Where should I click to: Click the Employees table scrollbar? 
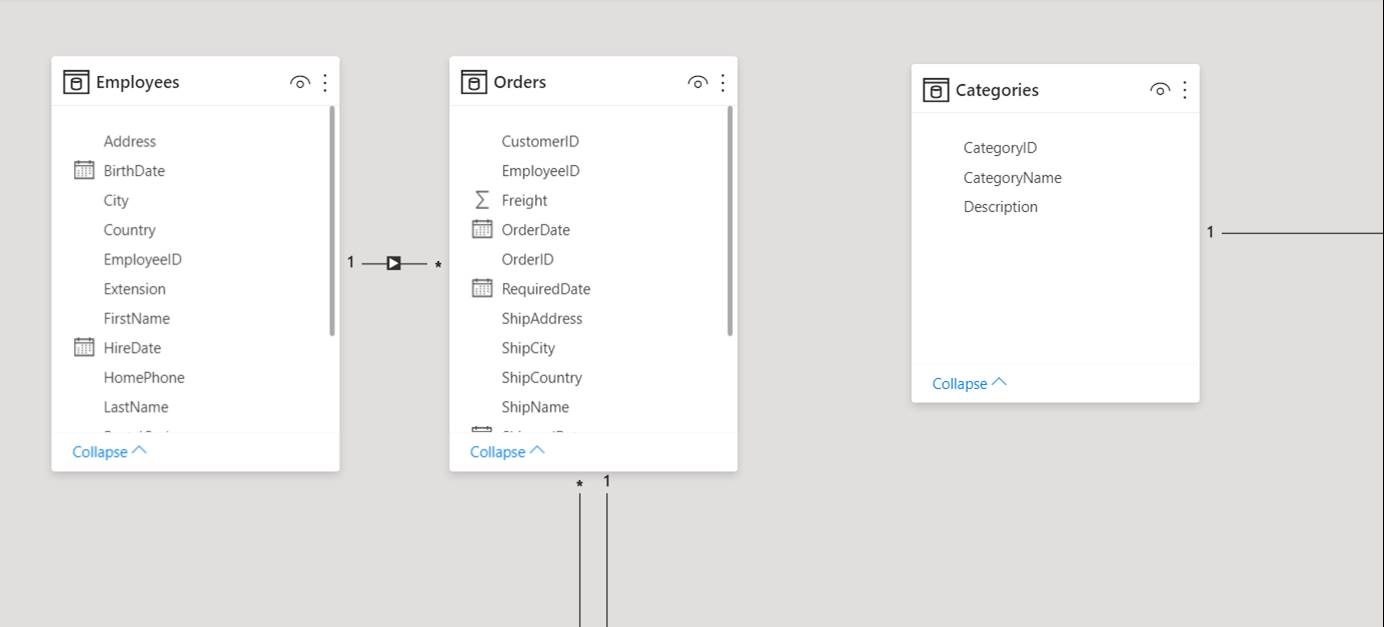[332, 221]
